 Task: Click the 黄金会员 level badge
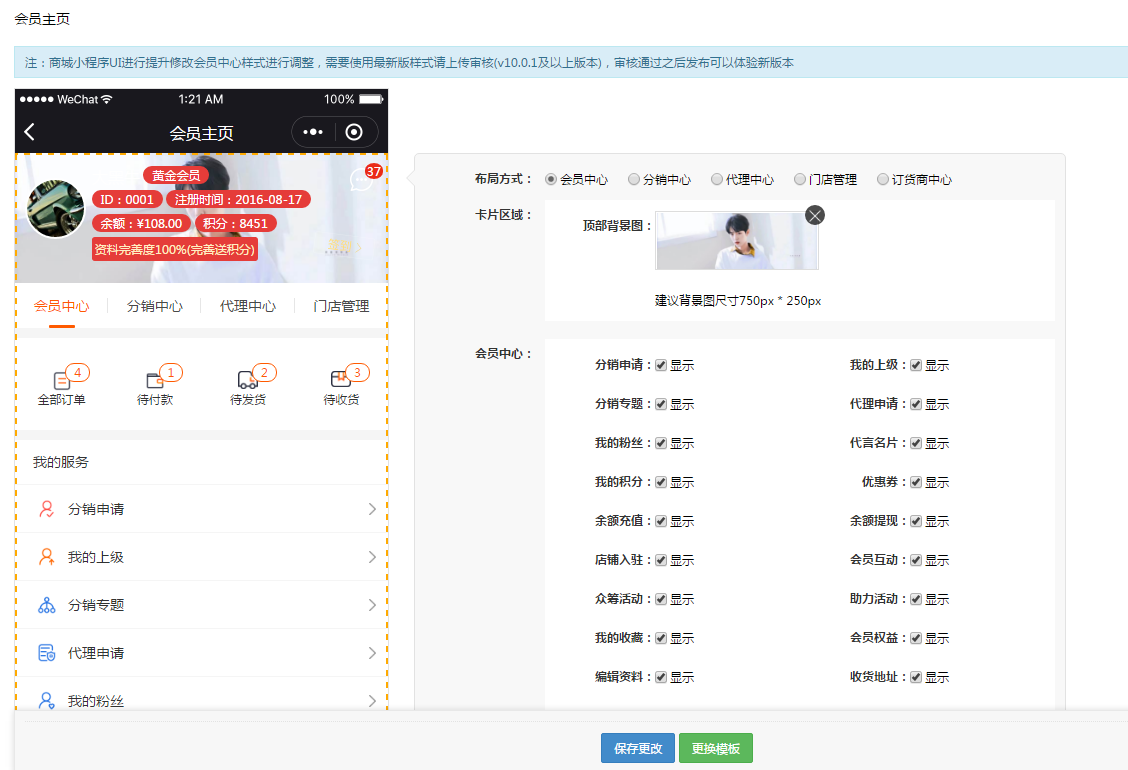point(176,176)
